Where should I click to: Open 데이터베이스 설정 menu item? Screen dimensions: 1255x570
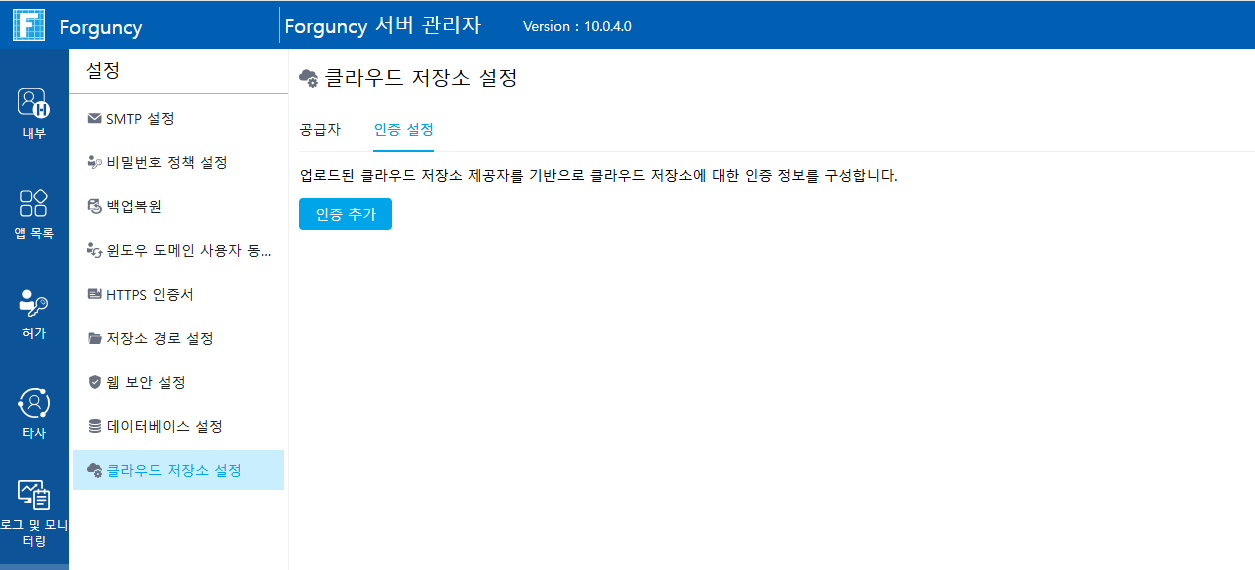tap(178, 426)
